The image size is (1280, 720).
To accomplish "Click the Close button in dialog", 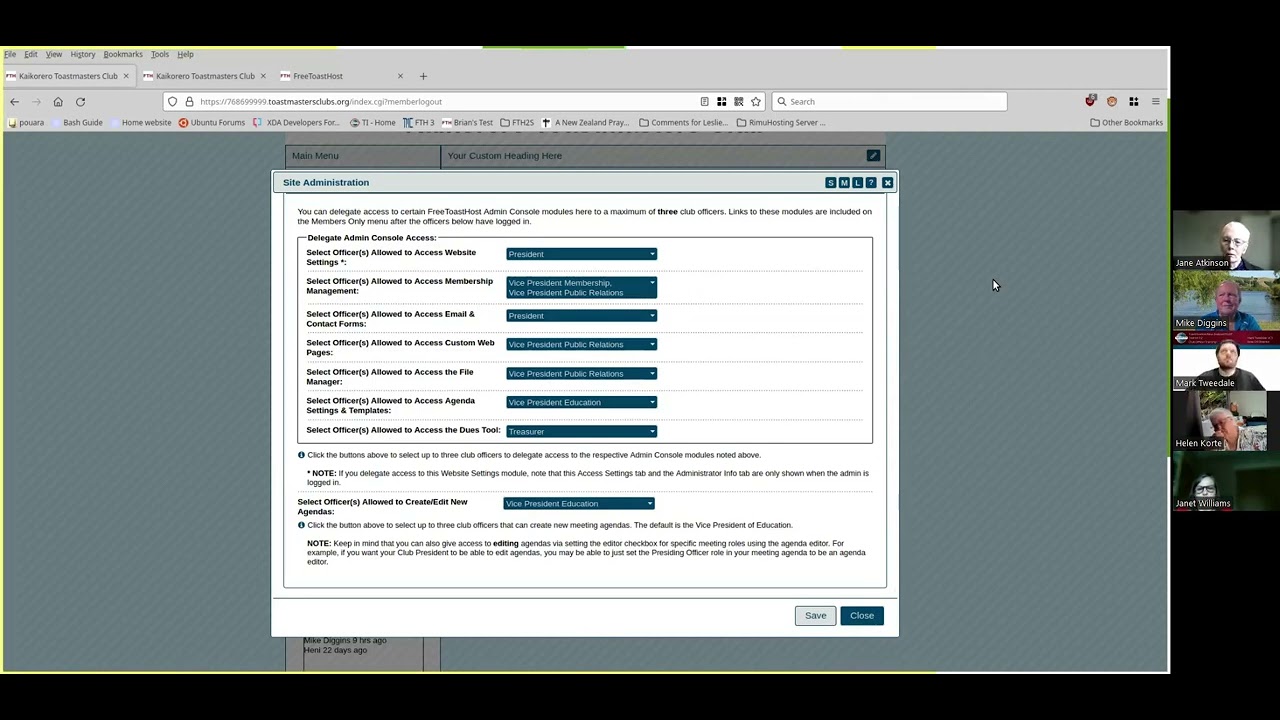I will click(x=862, y=616).
